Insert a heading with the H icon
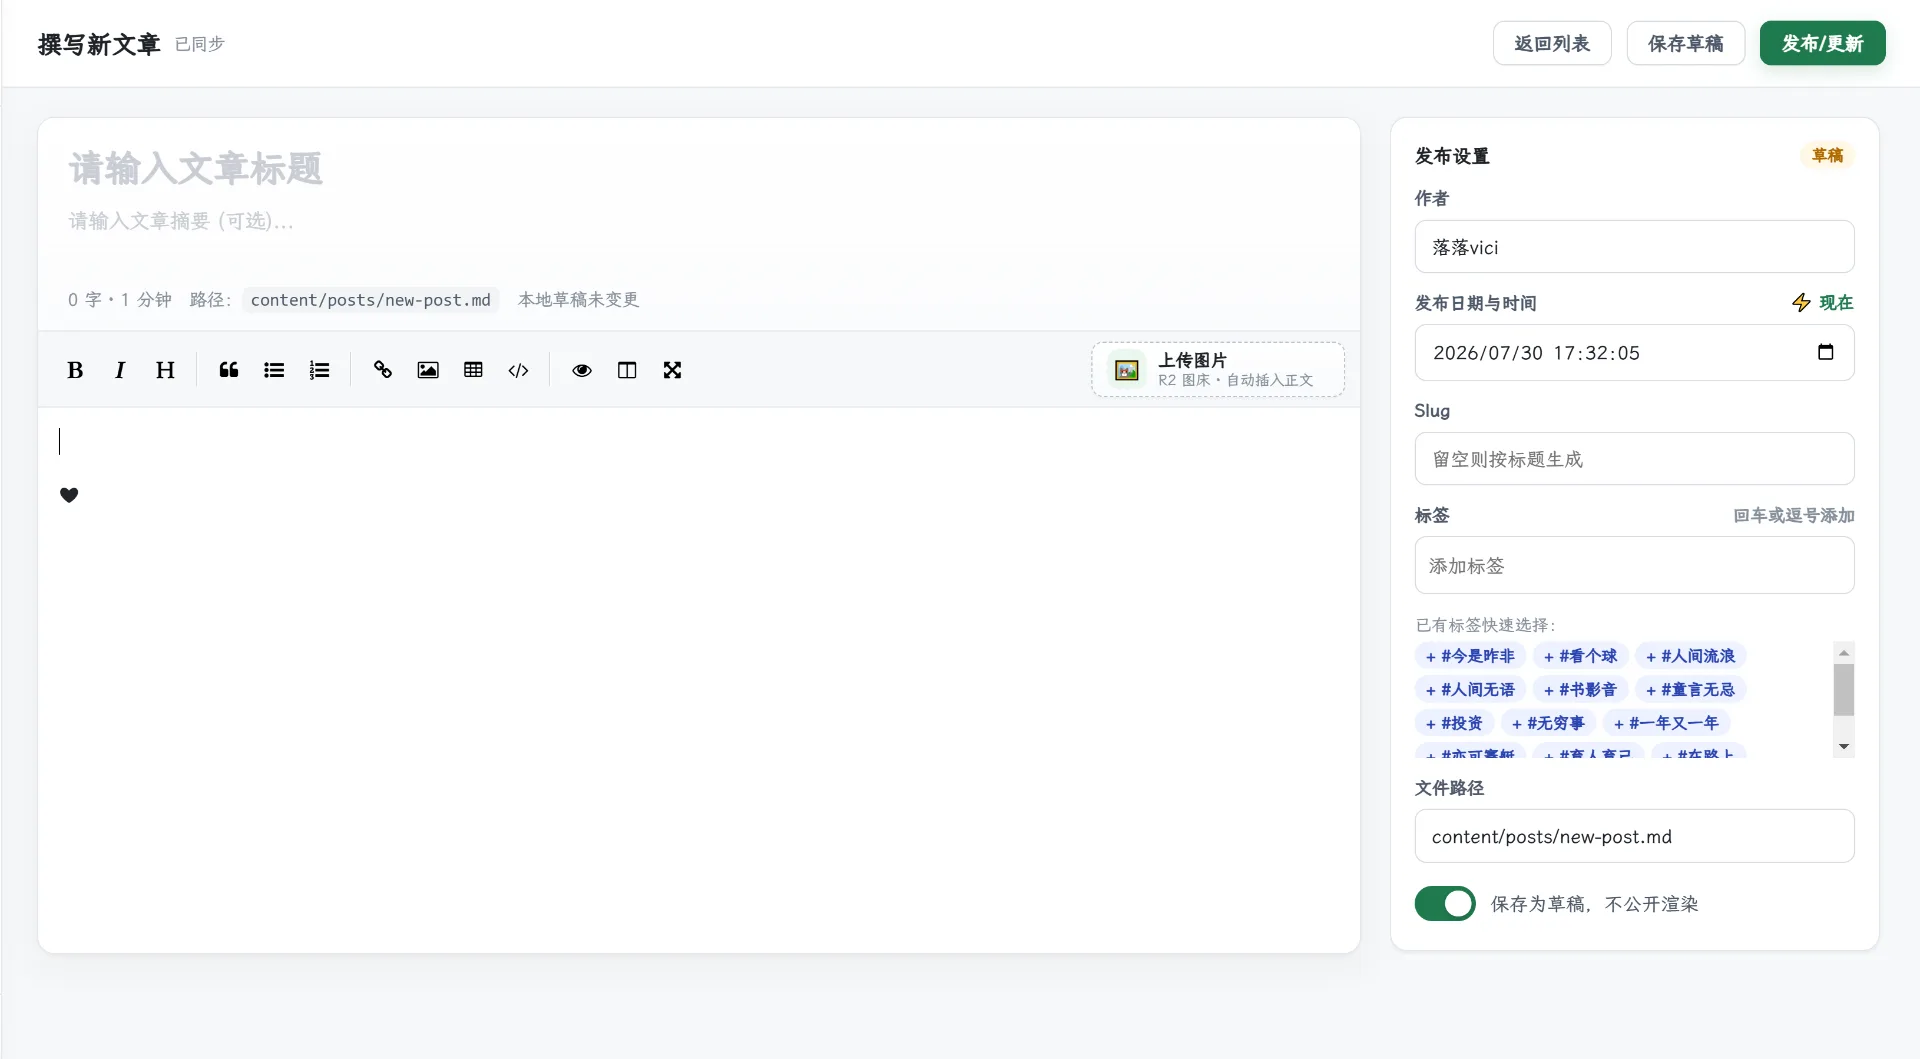This screenshot has height=1059, width=1920. tap(165, 370)
